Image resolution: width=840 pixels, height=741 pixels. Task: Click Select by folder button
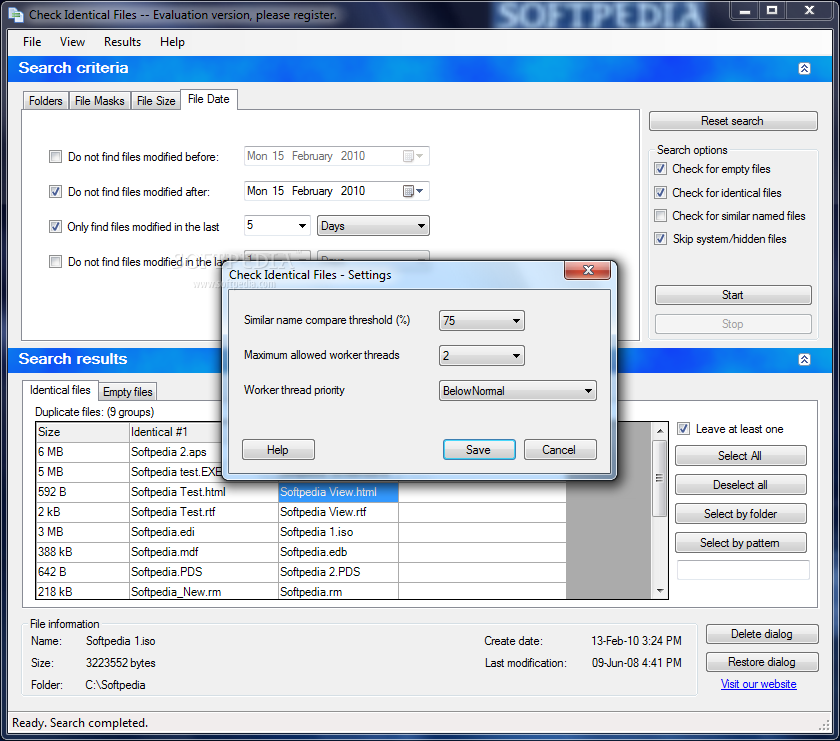pos(740,513)
